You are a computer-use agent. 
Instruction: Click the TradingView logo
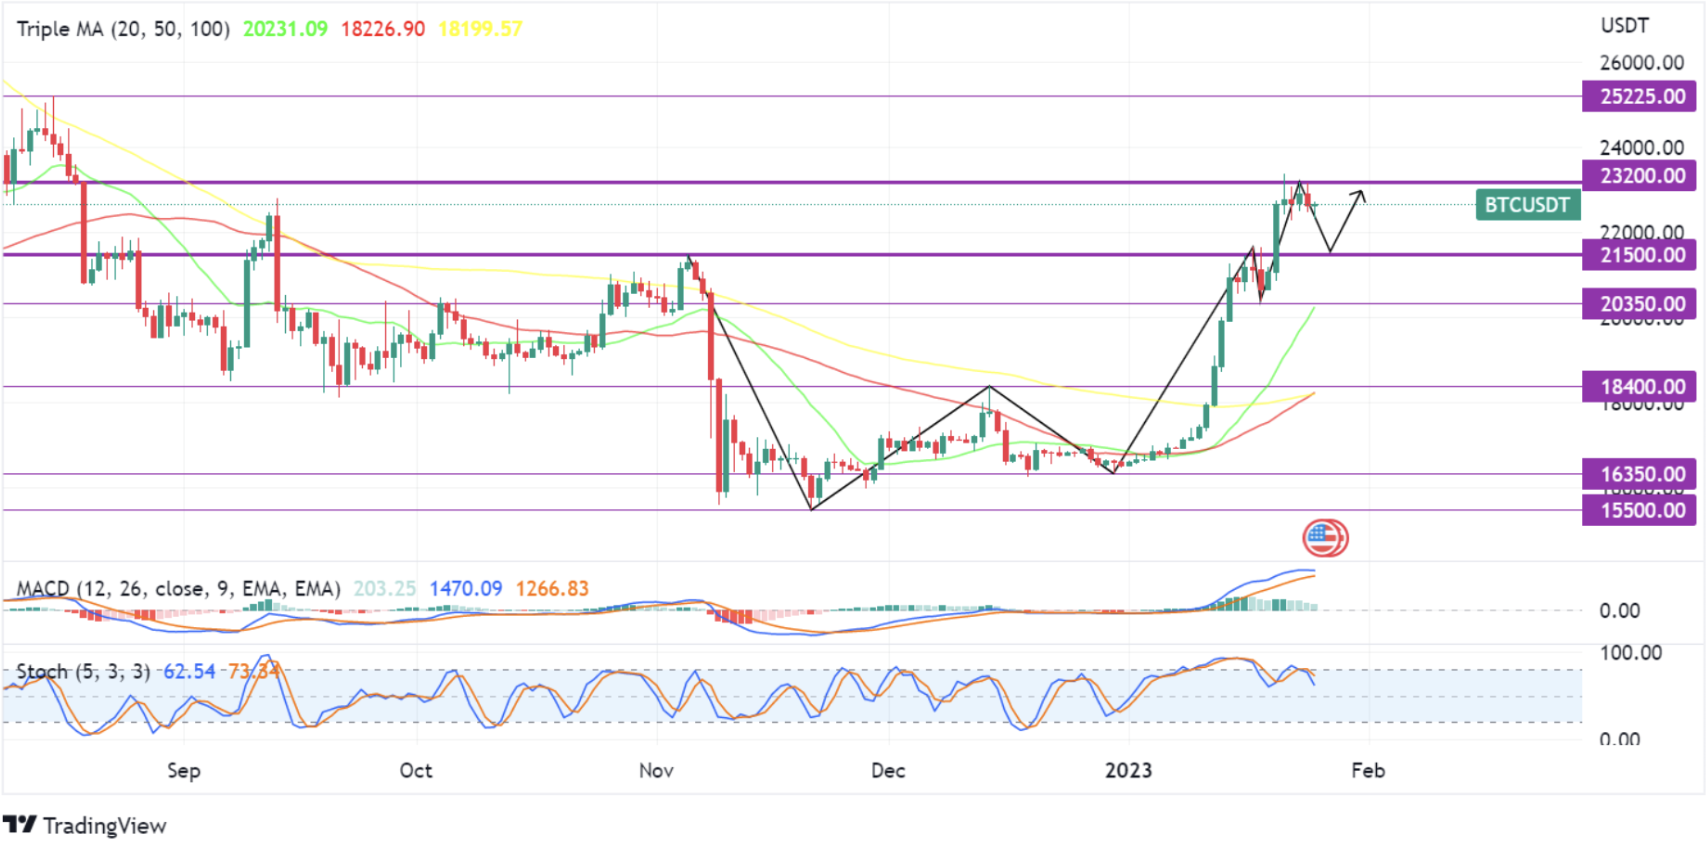[85, 825]
